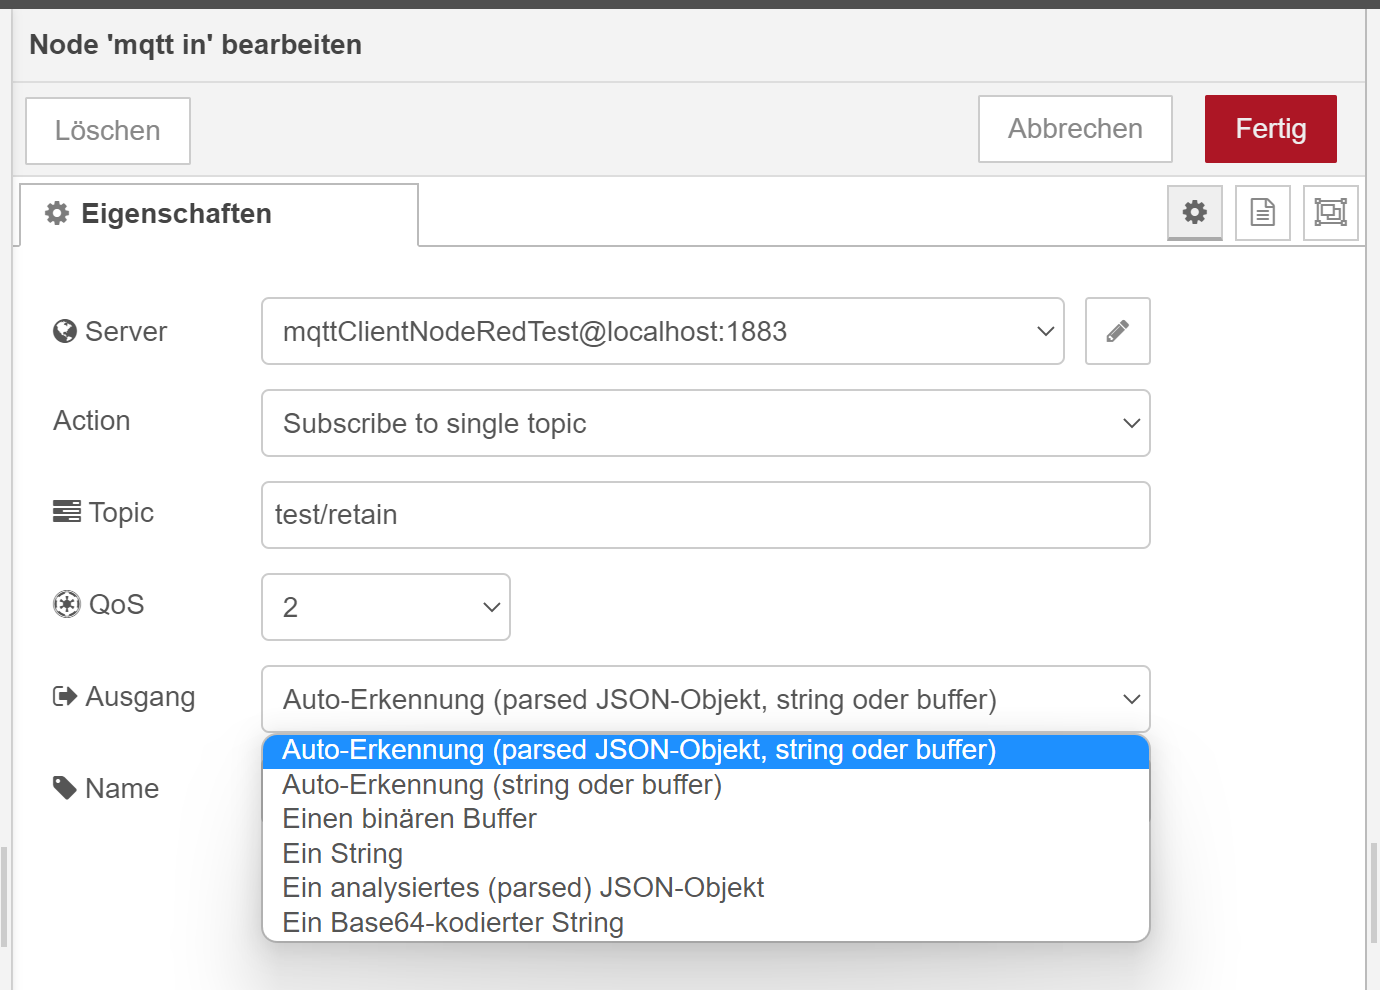Select 'Auto-Erkennung (string oder buffer)' option
The image size is (1380, 990).
[x=502, y=785]
